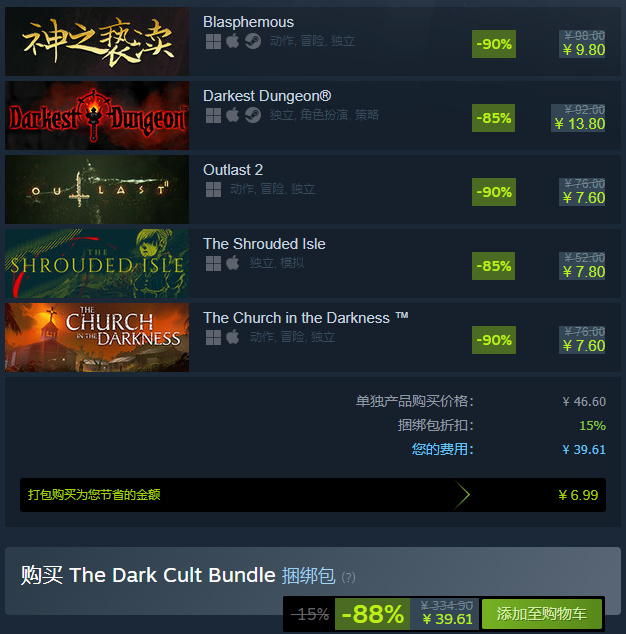The height and width of the screenshot is (634, 626).
Task: Open the Darkest Dungeon banner image
Action: pyautogui.click(x=97, y=116)
